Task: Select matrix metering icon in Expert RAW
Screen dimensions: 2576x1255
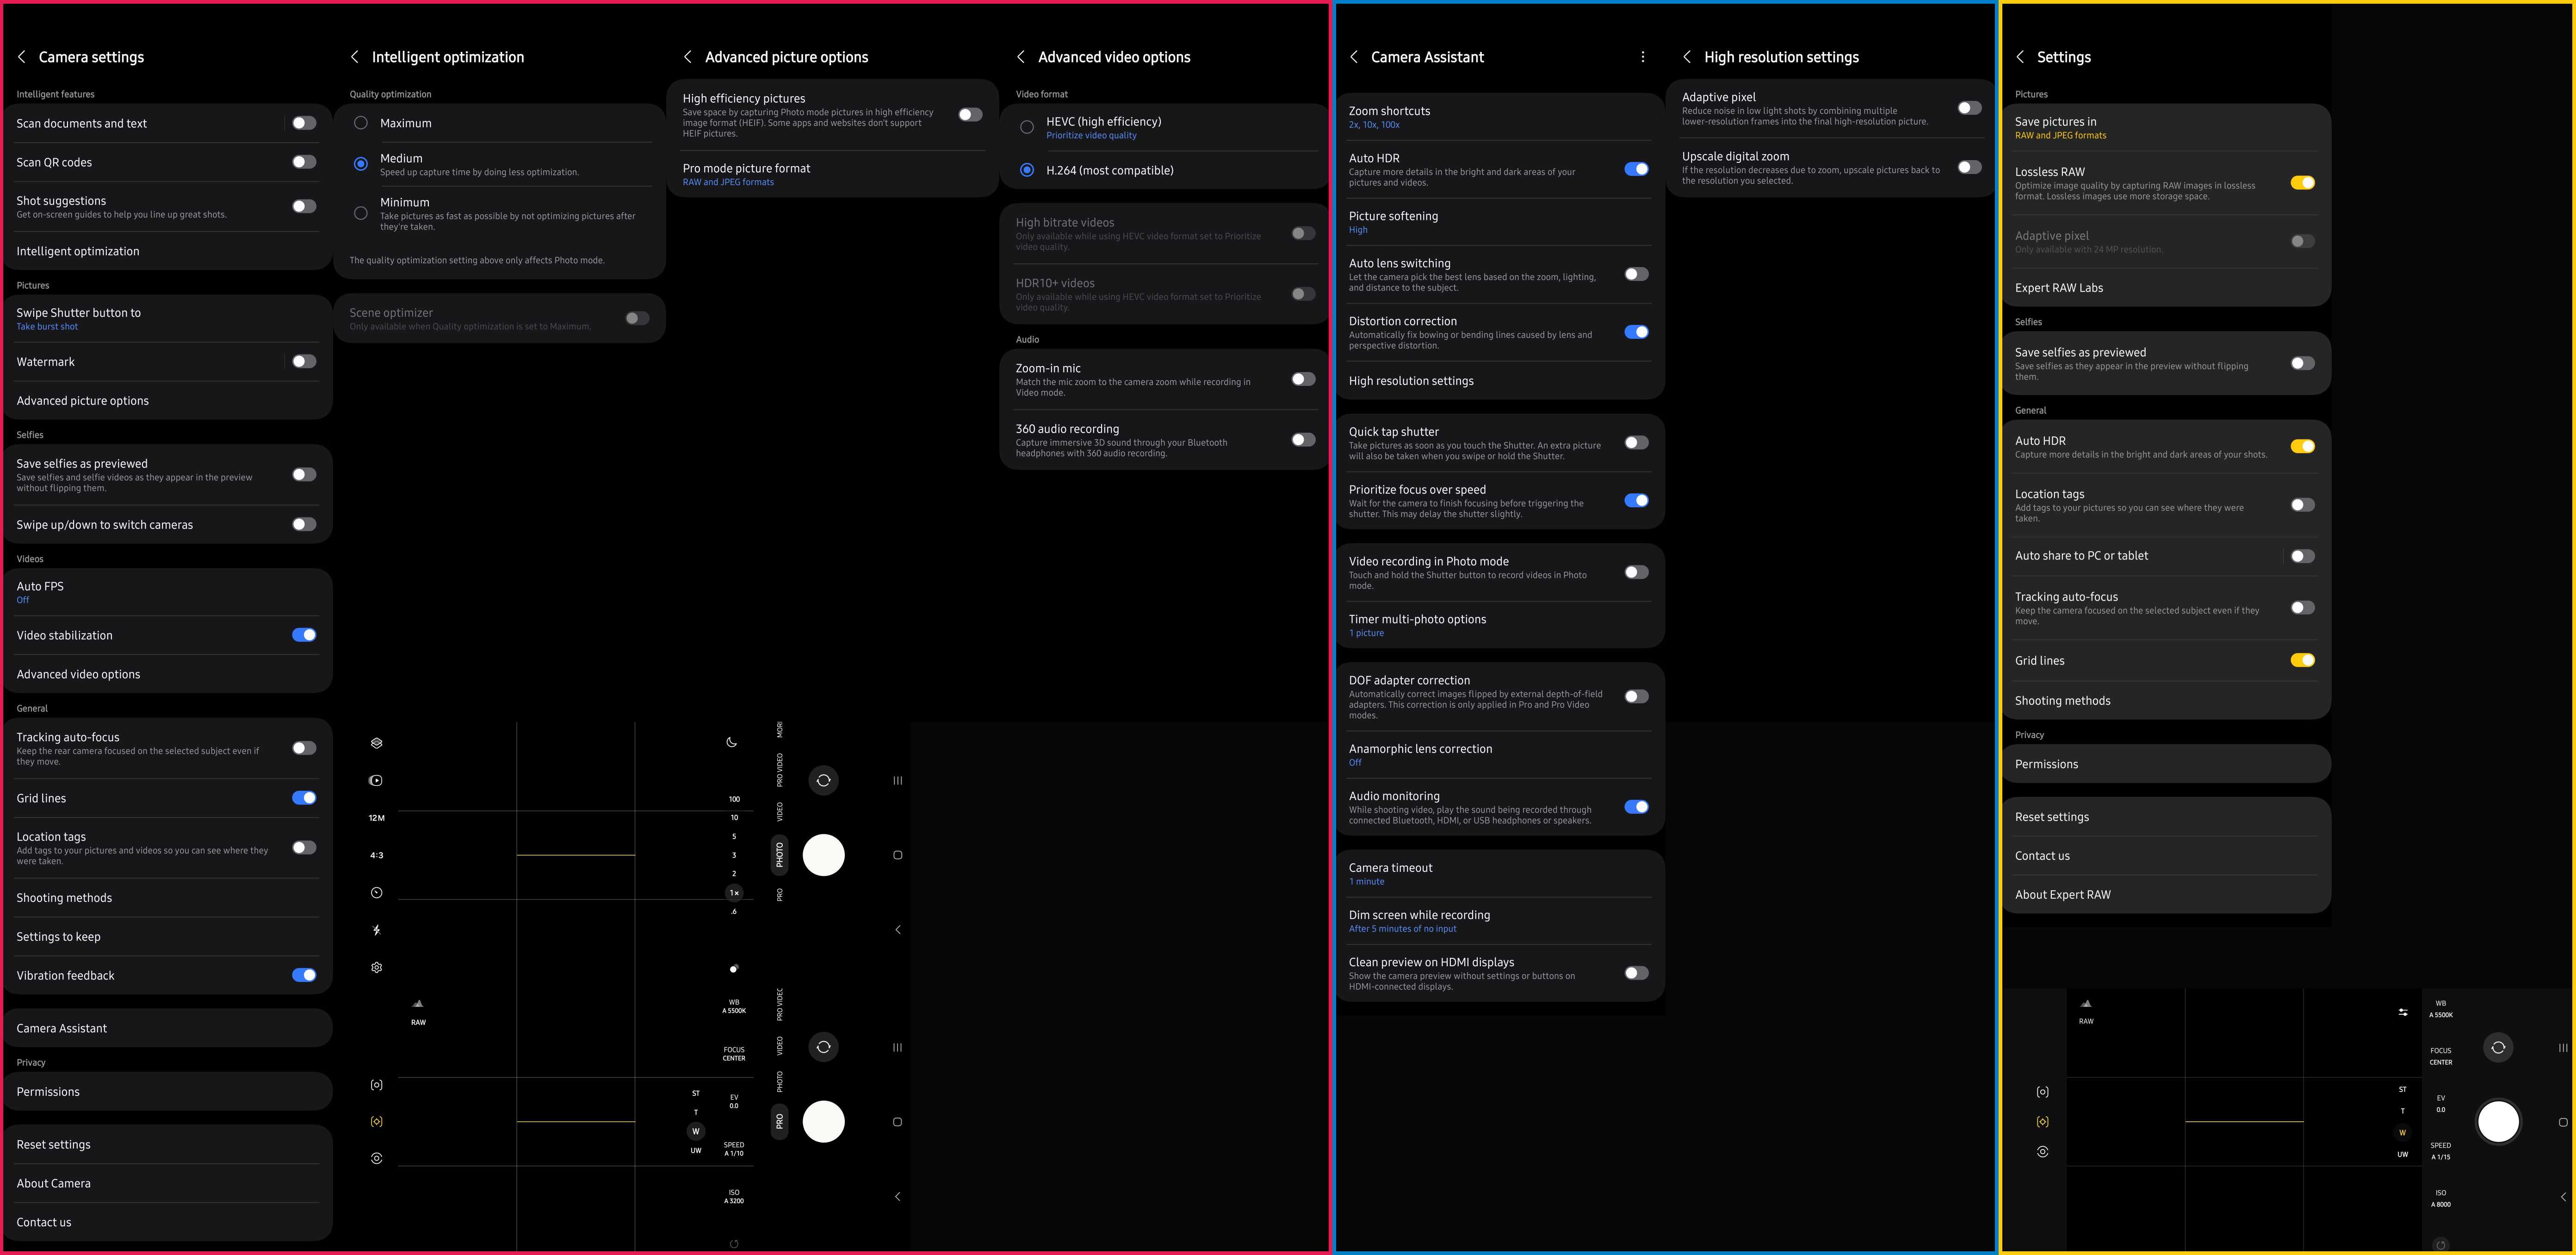Action: [x=2043, y=1092]
